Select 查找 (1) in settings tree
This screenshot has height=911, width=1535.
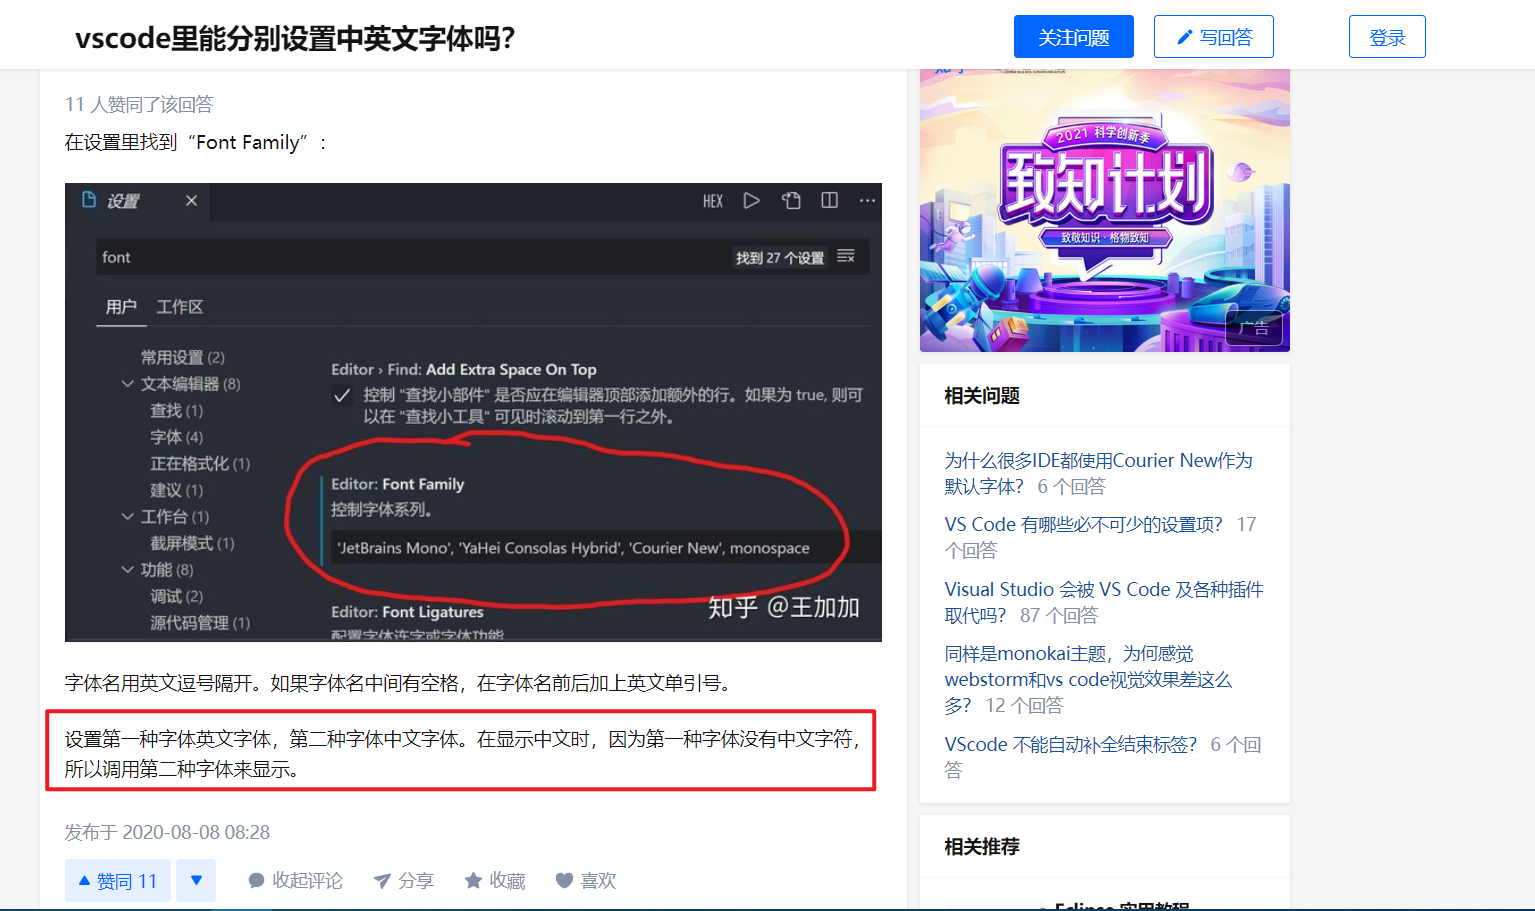[176, 411]
